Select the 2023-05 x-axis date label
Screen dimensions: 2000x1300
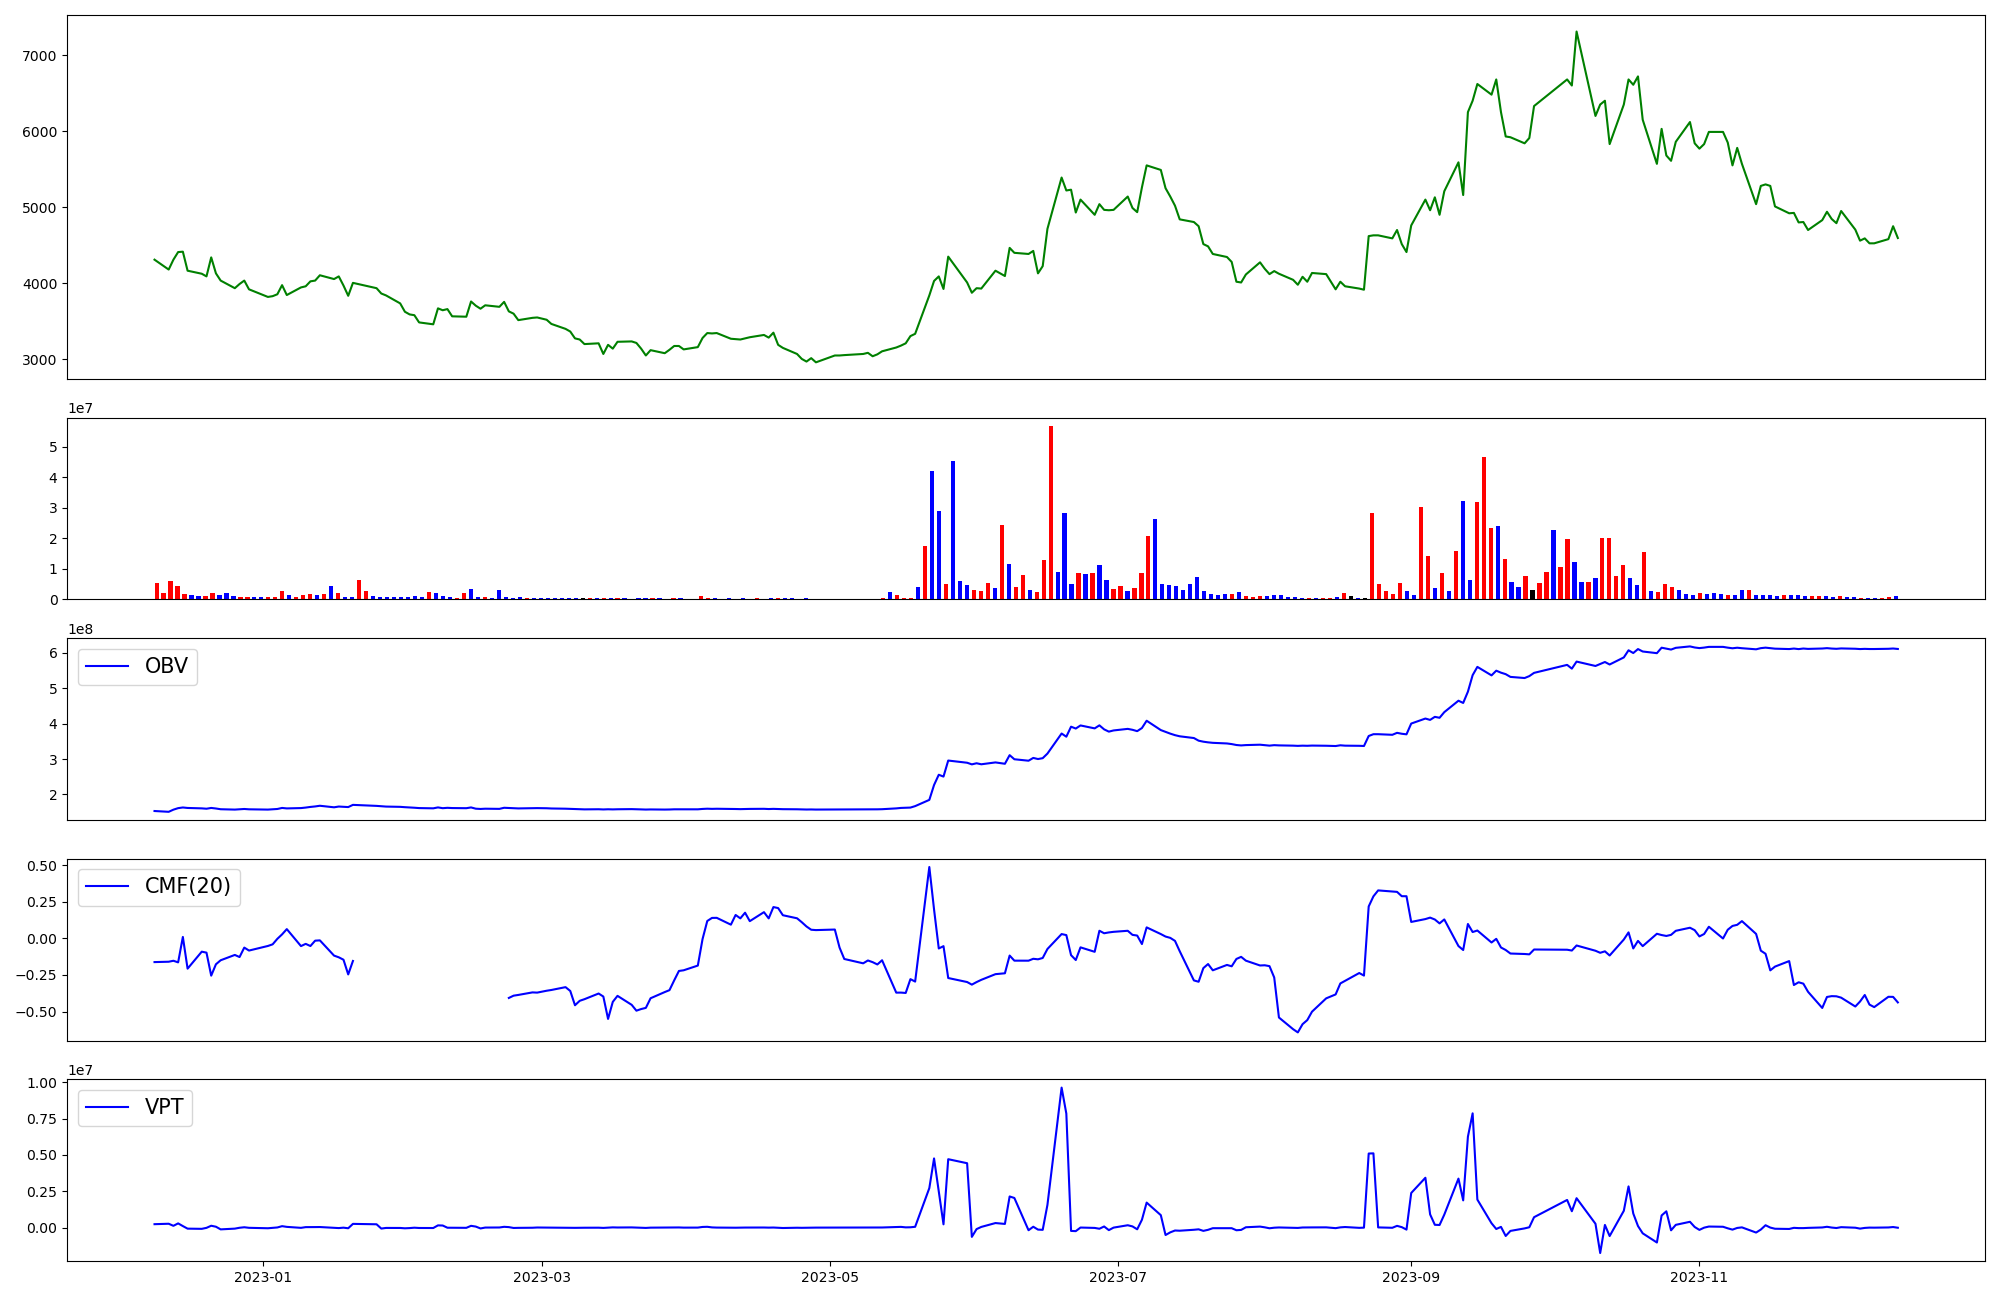click(829, 1277)
